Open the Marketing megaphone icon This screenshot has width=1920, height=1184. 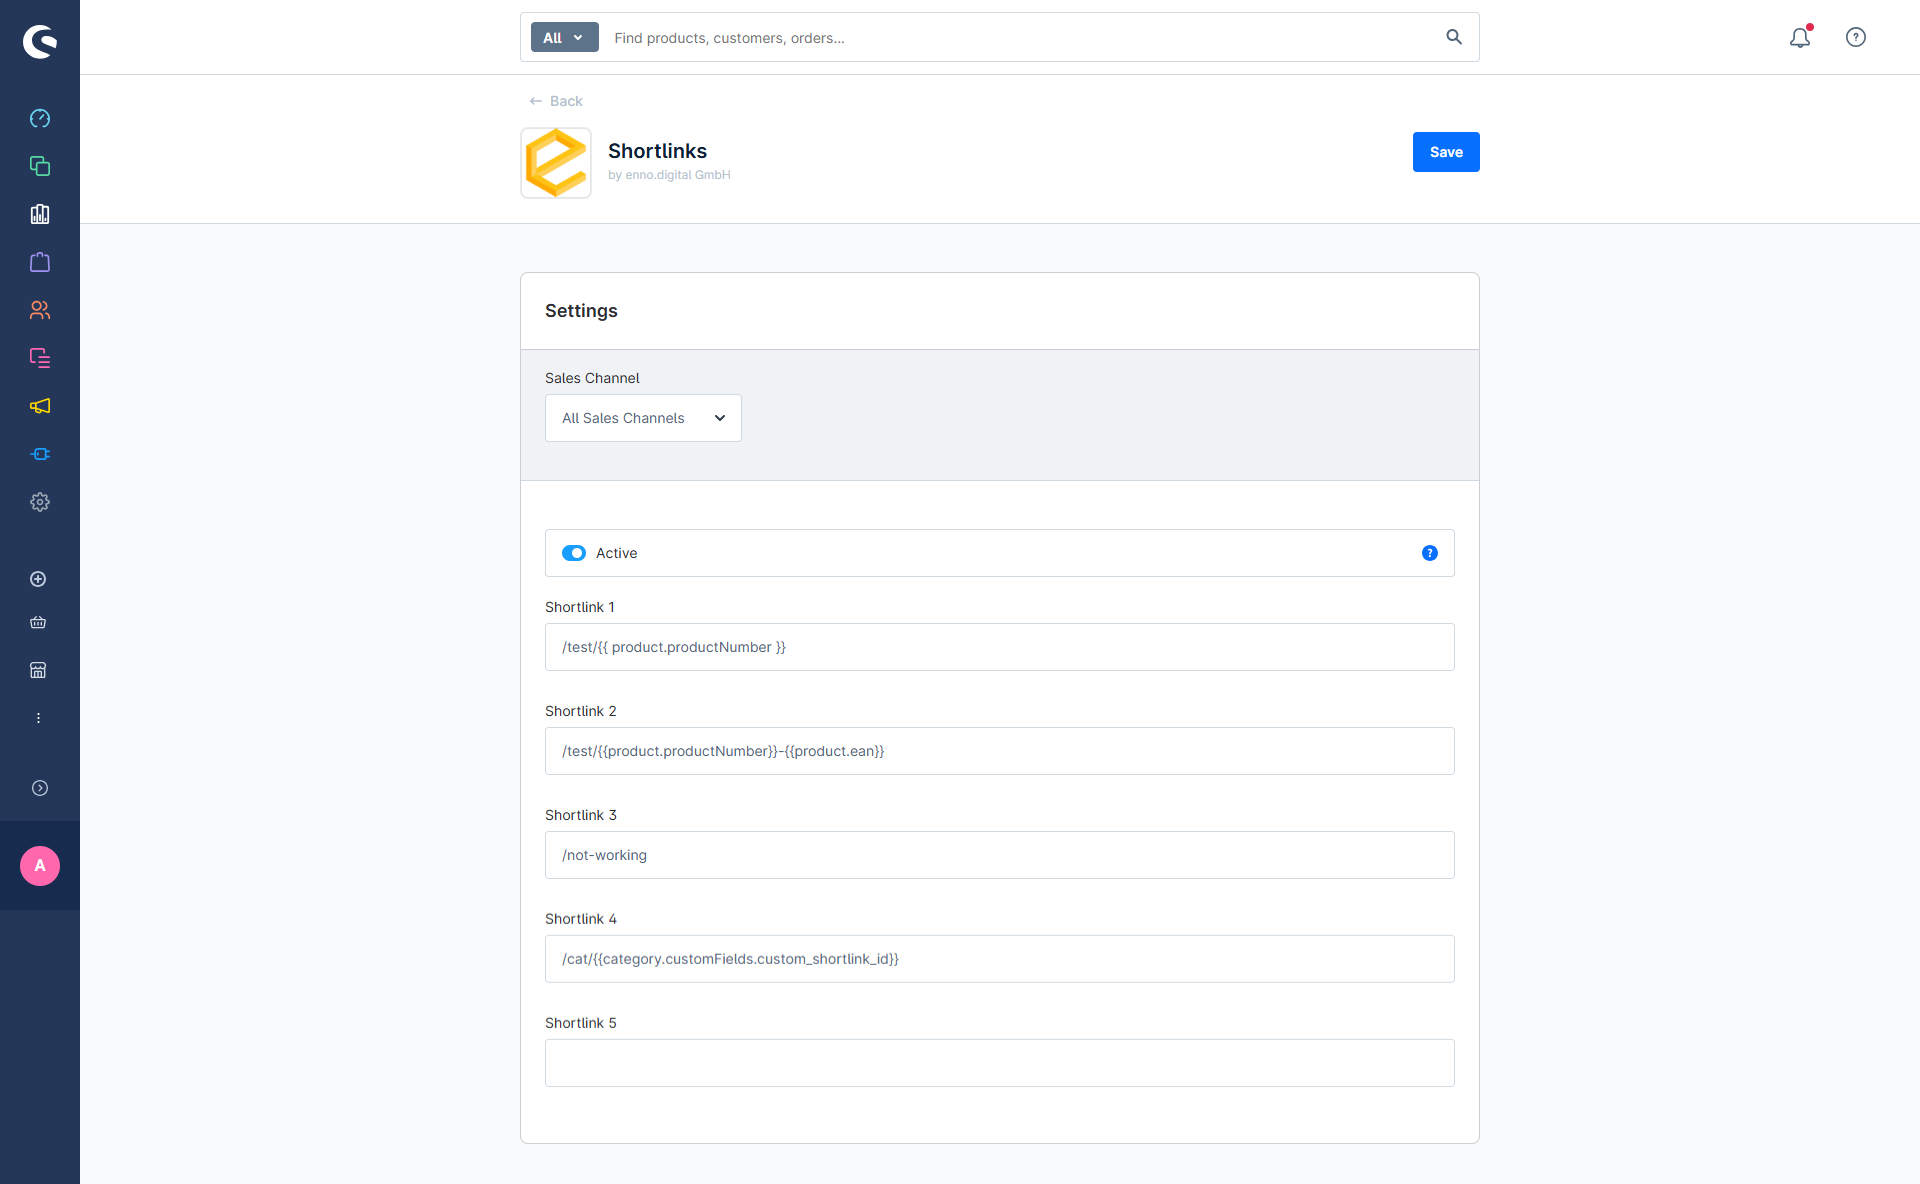(x=40, y=406)
